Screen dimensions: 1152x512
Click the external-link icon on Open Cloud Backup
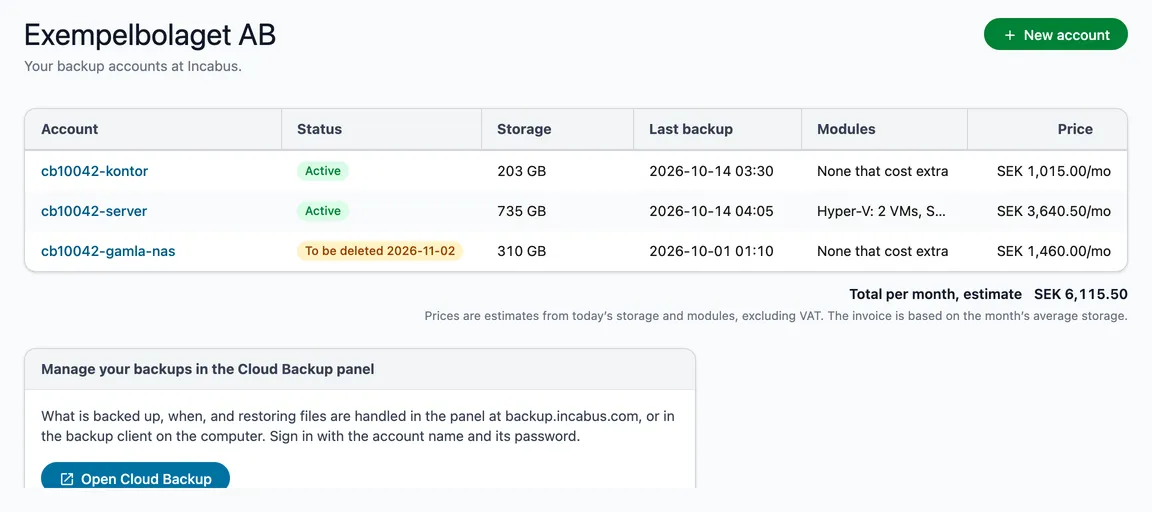67,479
